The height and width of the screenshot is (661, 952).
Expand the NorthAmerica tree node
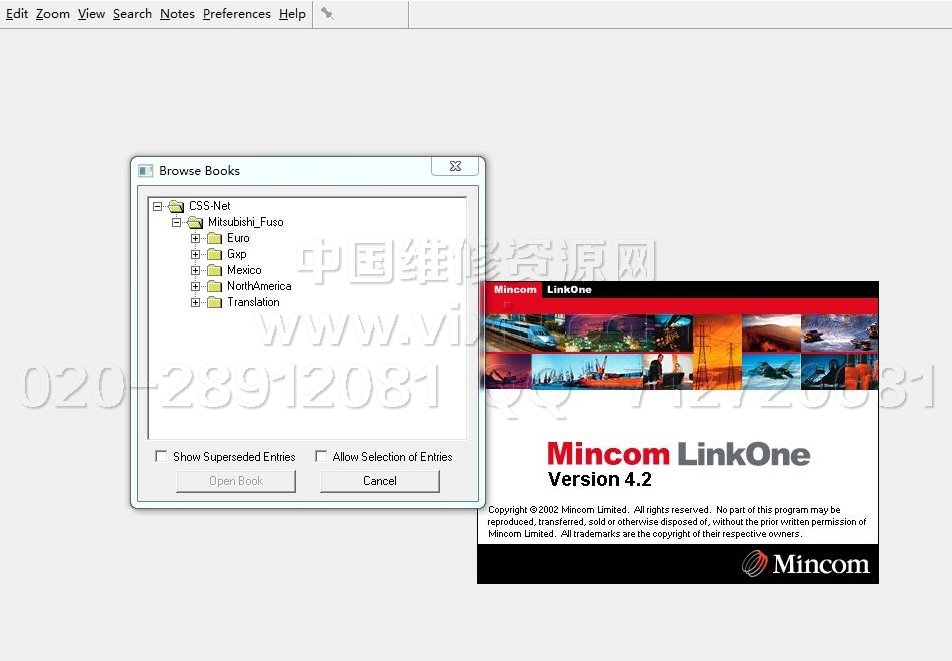click(196, 286)
